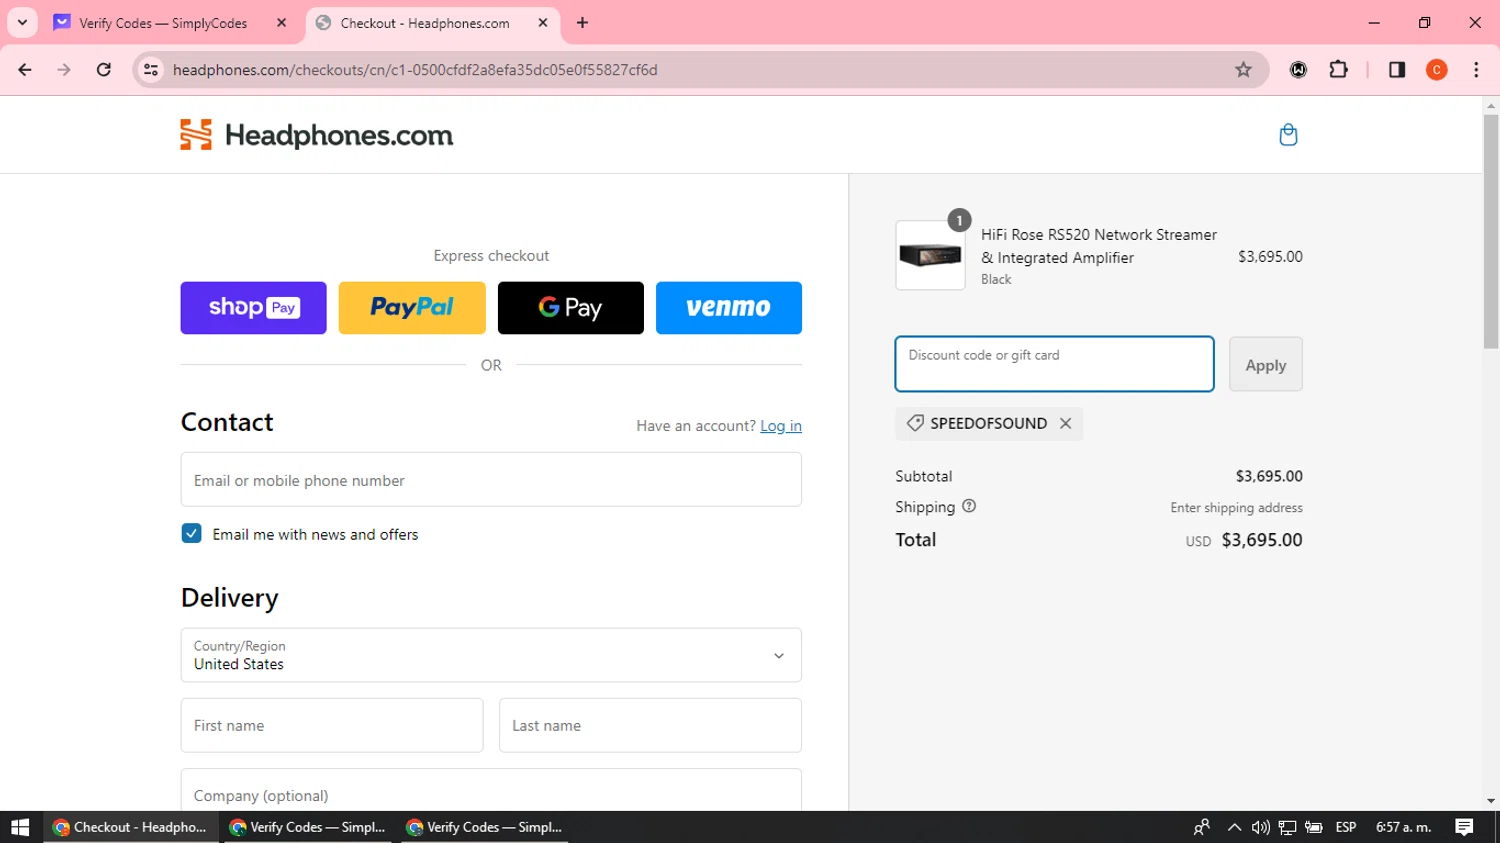Uncheck Email me with news and offers
This screenshot has height=843, width=1500.
[x=191, y=534]
